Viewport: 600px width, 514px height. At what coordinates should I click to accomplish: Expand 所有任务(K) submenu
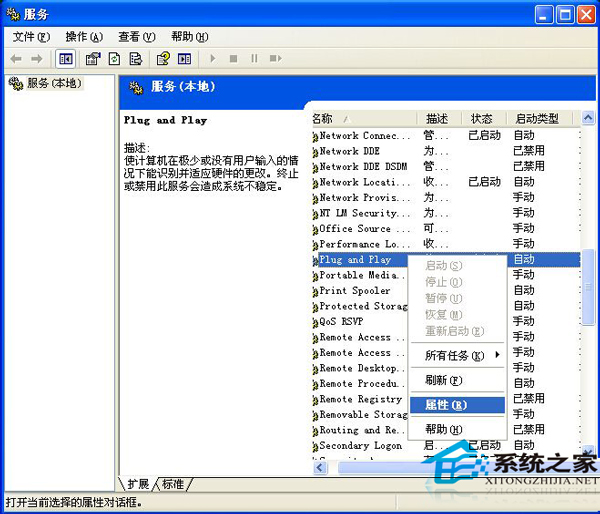point(457,356)
